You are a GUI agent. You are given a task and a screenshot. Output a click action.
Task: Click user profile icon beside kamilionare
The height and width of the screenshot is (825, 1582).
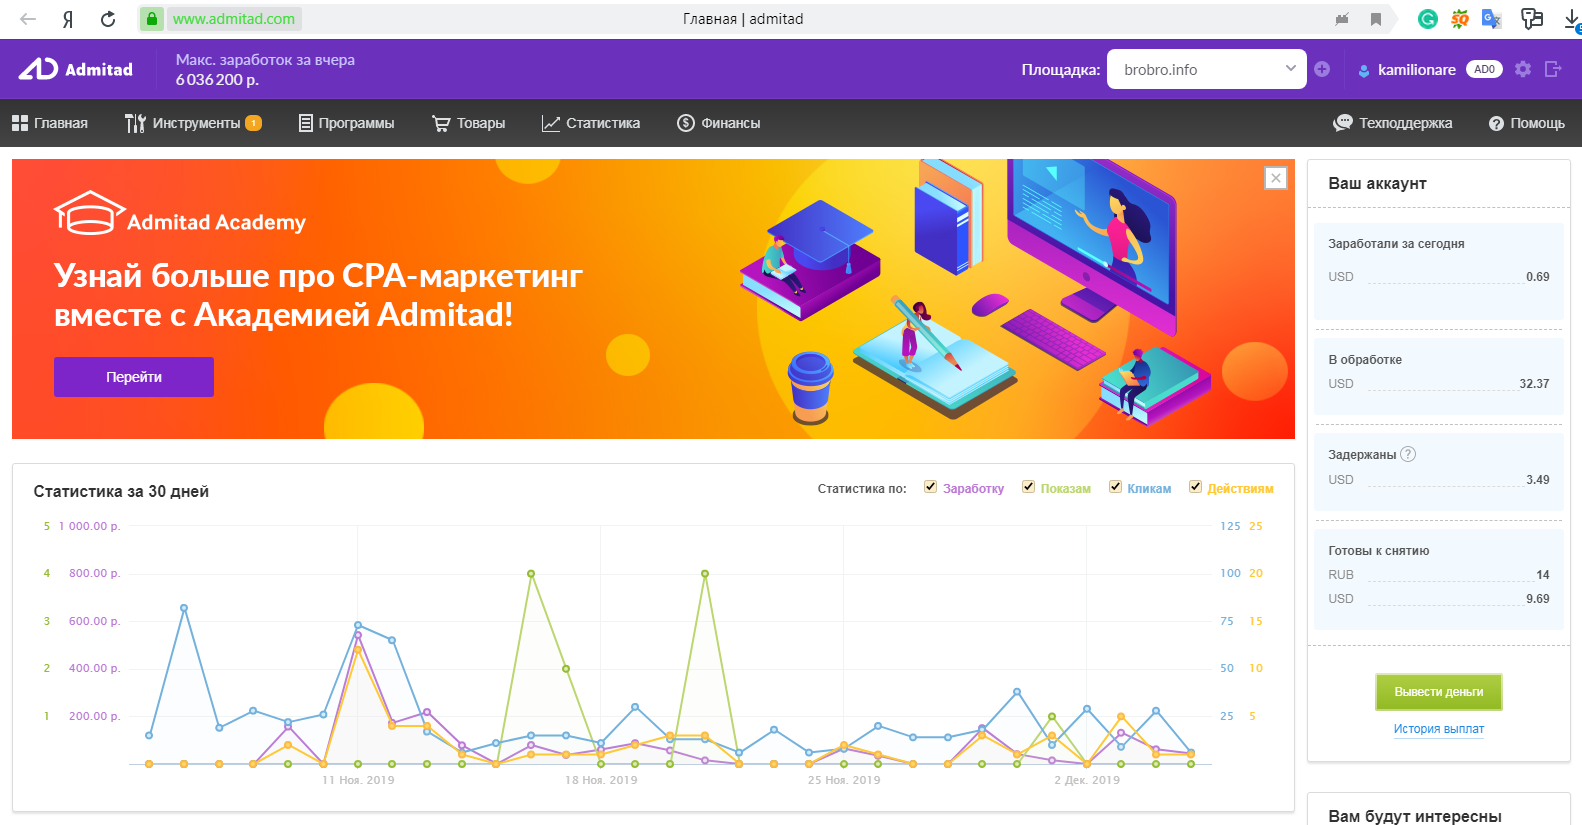[x=1364, y=70]
